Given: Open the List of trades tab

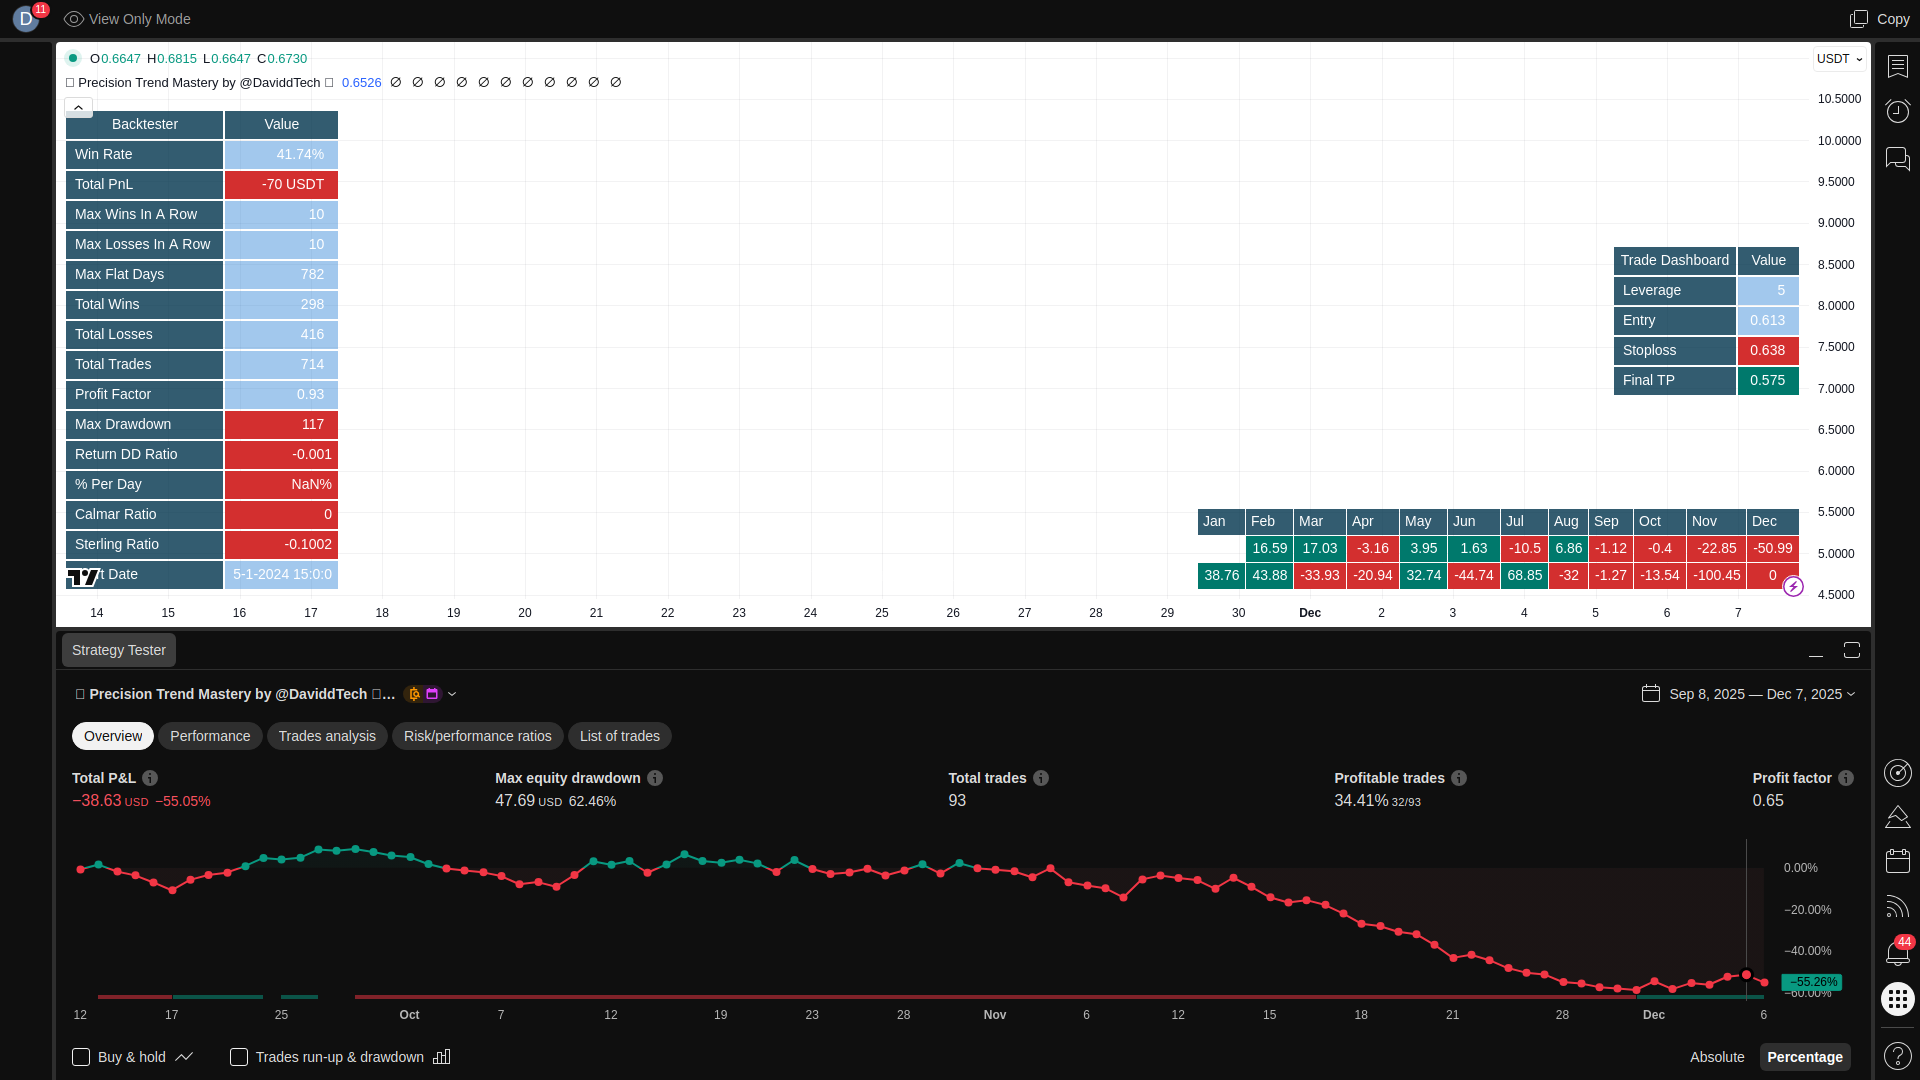Looking at the screenshot, I should (x=619, y=736).
